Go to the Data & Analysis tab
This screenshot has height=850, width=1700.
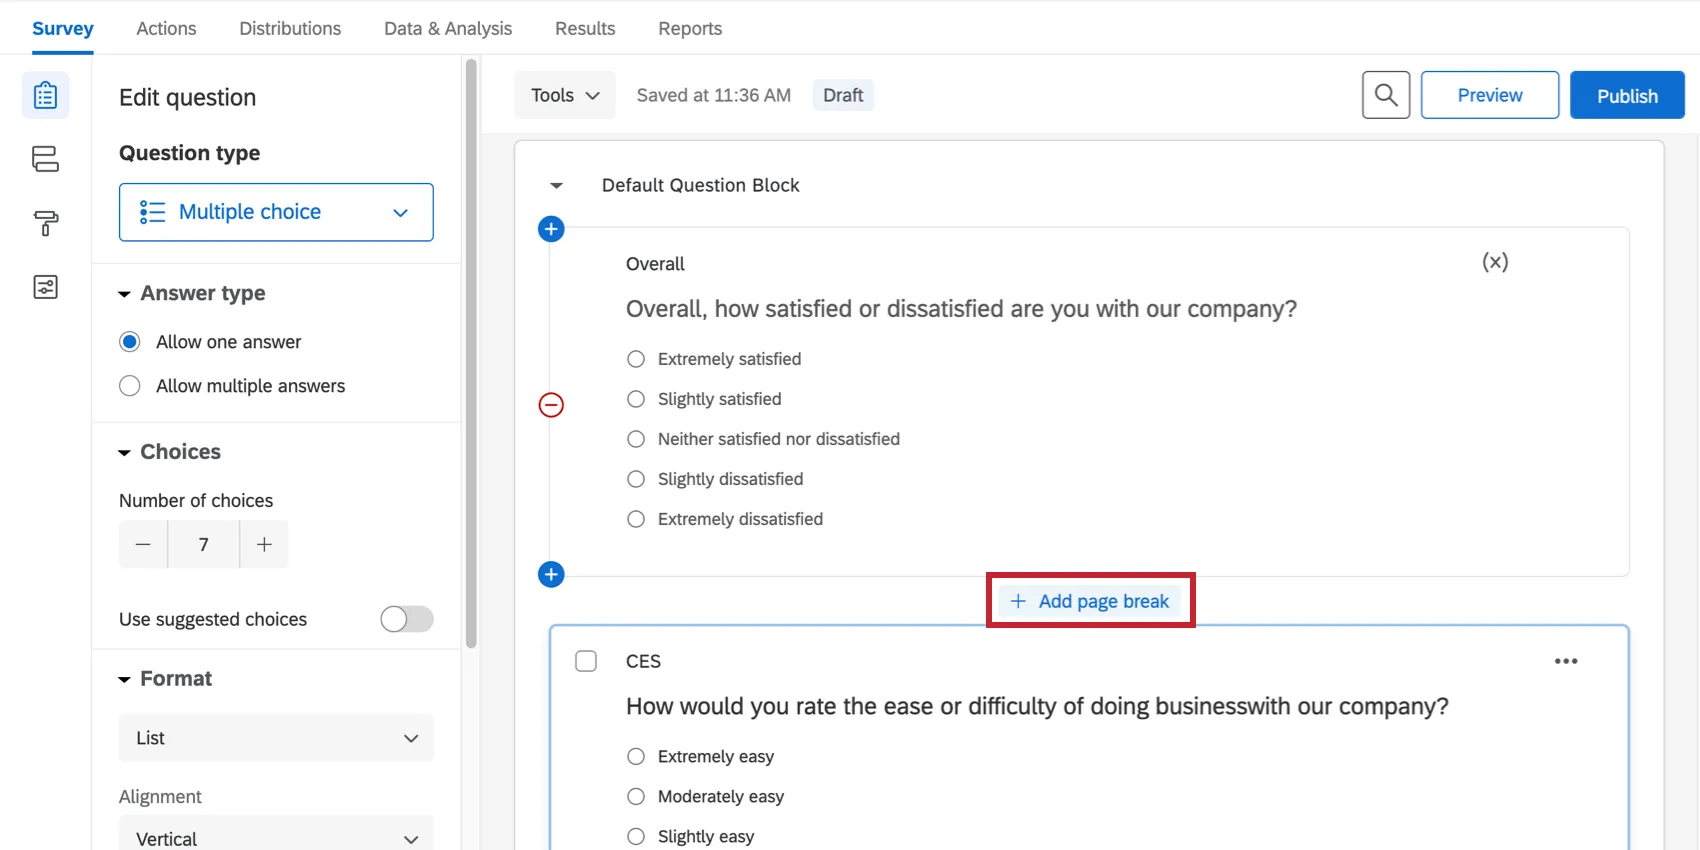point(447,28)
